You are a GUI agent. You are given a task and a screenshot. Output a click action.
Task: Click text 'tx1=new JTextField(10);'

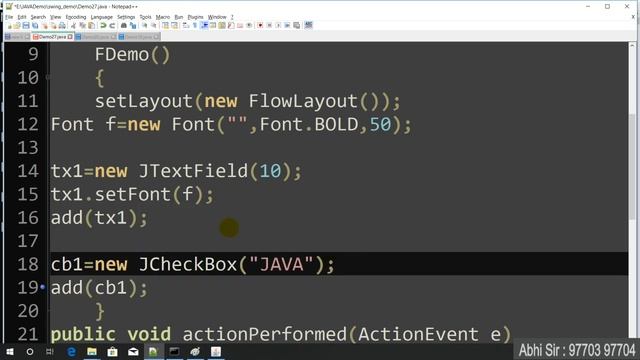(176, 171)
